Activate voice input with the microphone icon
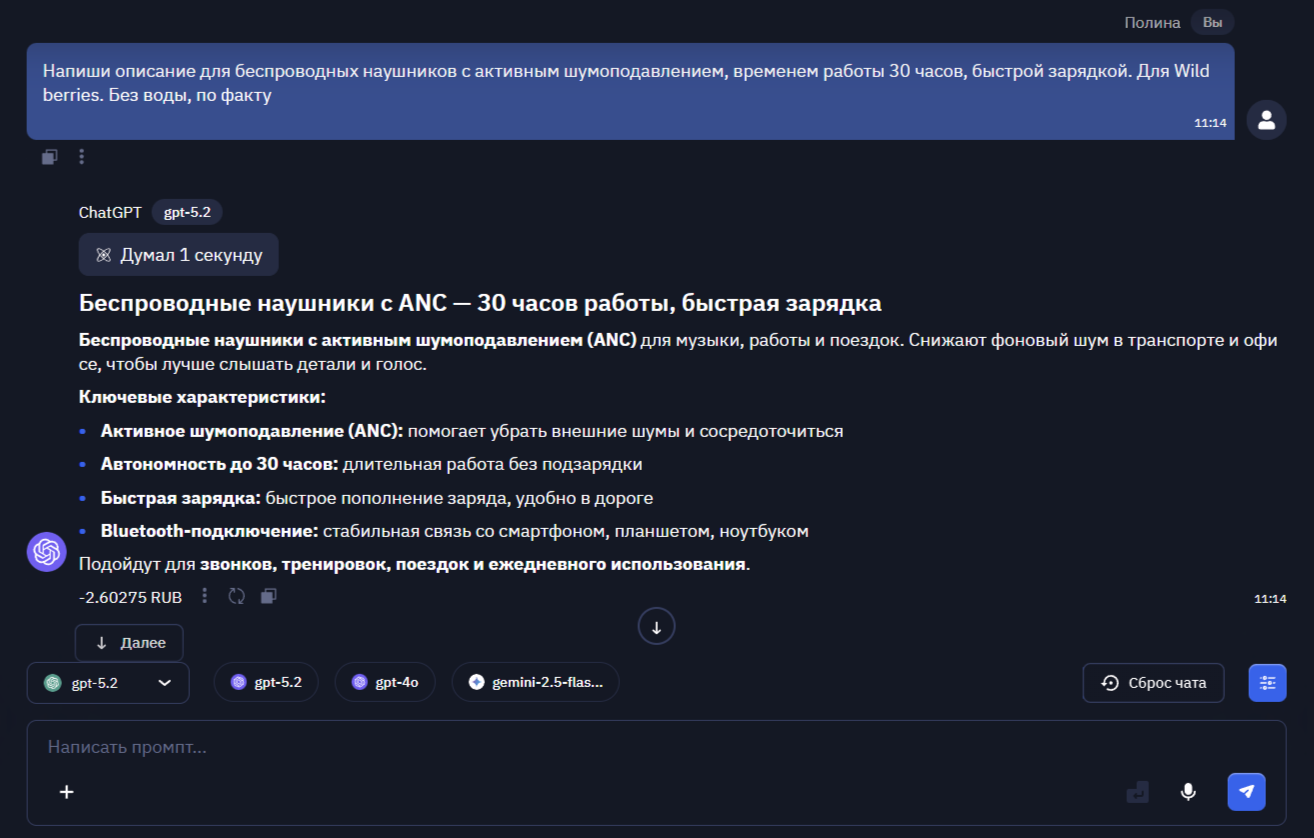 pyautogui.click(x=1188, y=791)
